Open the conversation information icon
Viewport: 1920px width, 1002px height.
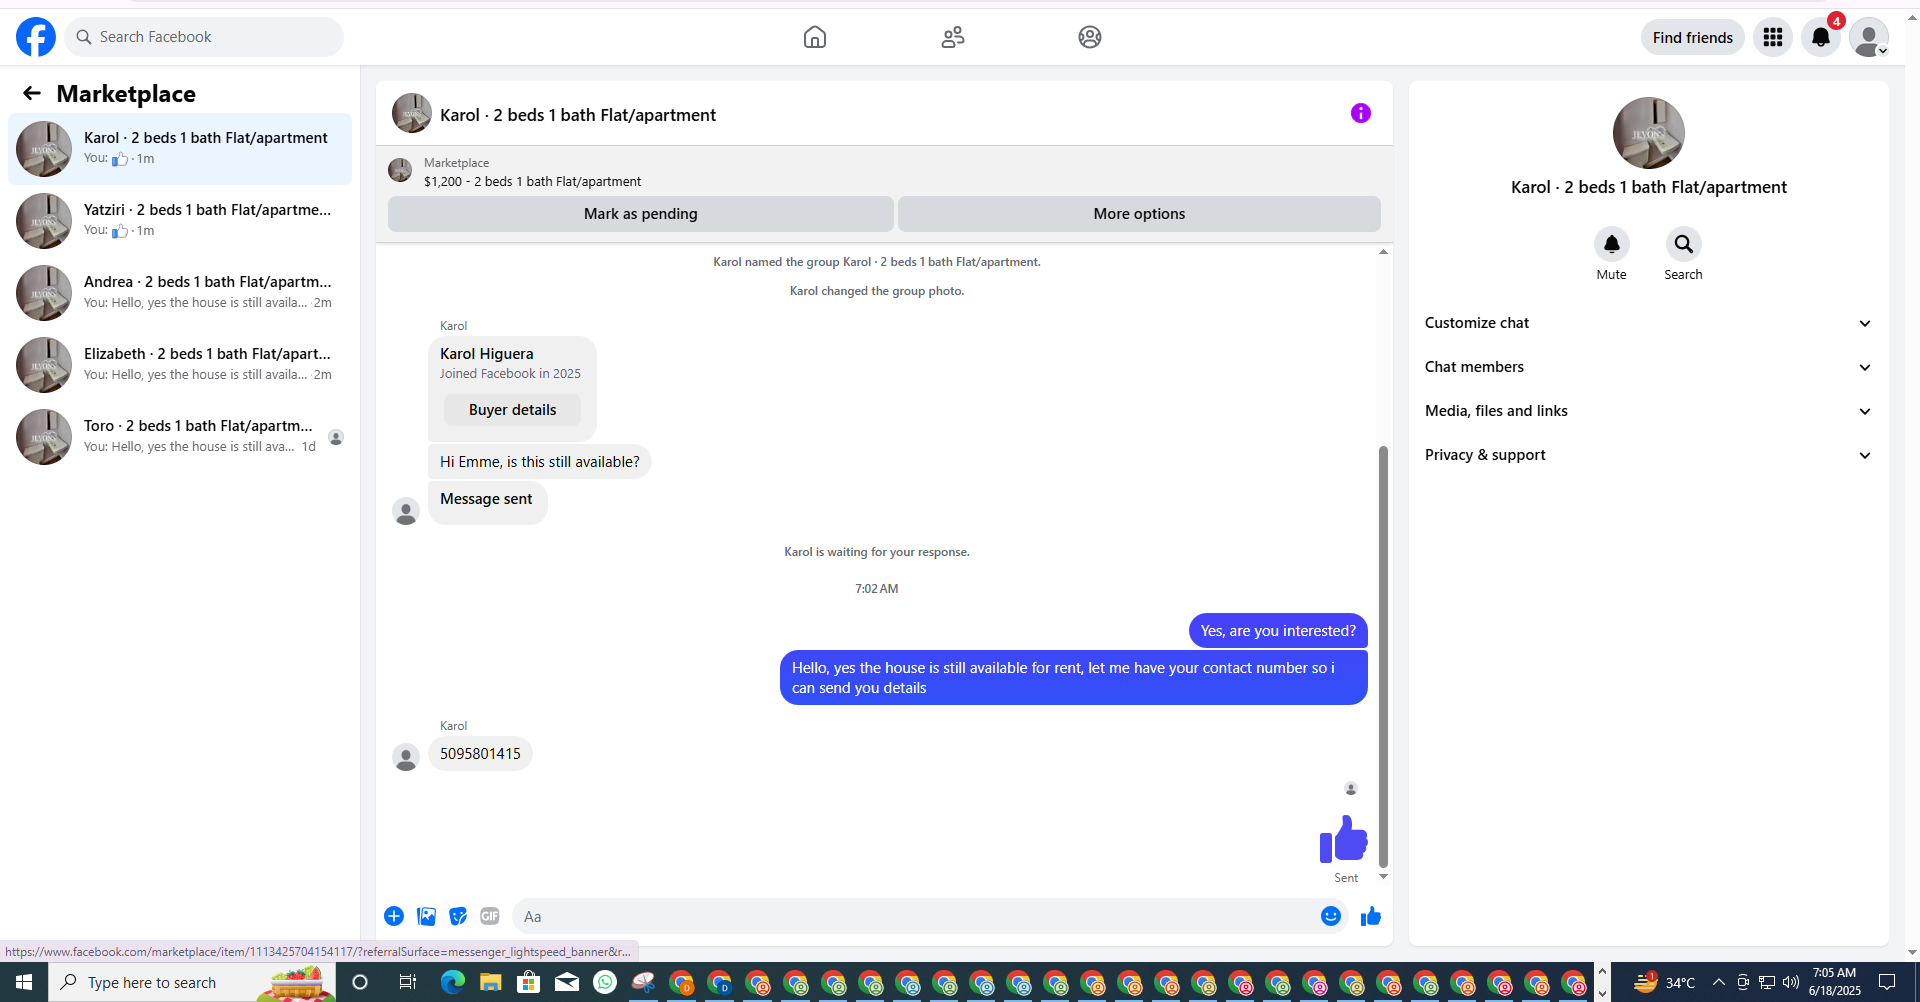[x=1361, y=113]
